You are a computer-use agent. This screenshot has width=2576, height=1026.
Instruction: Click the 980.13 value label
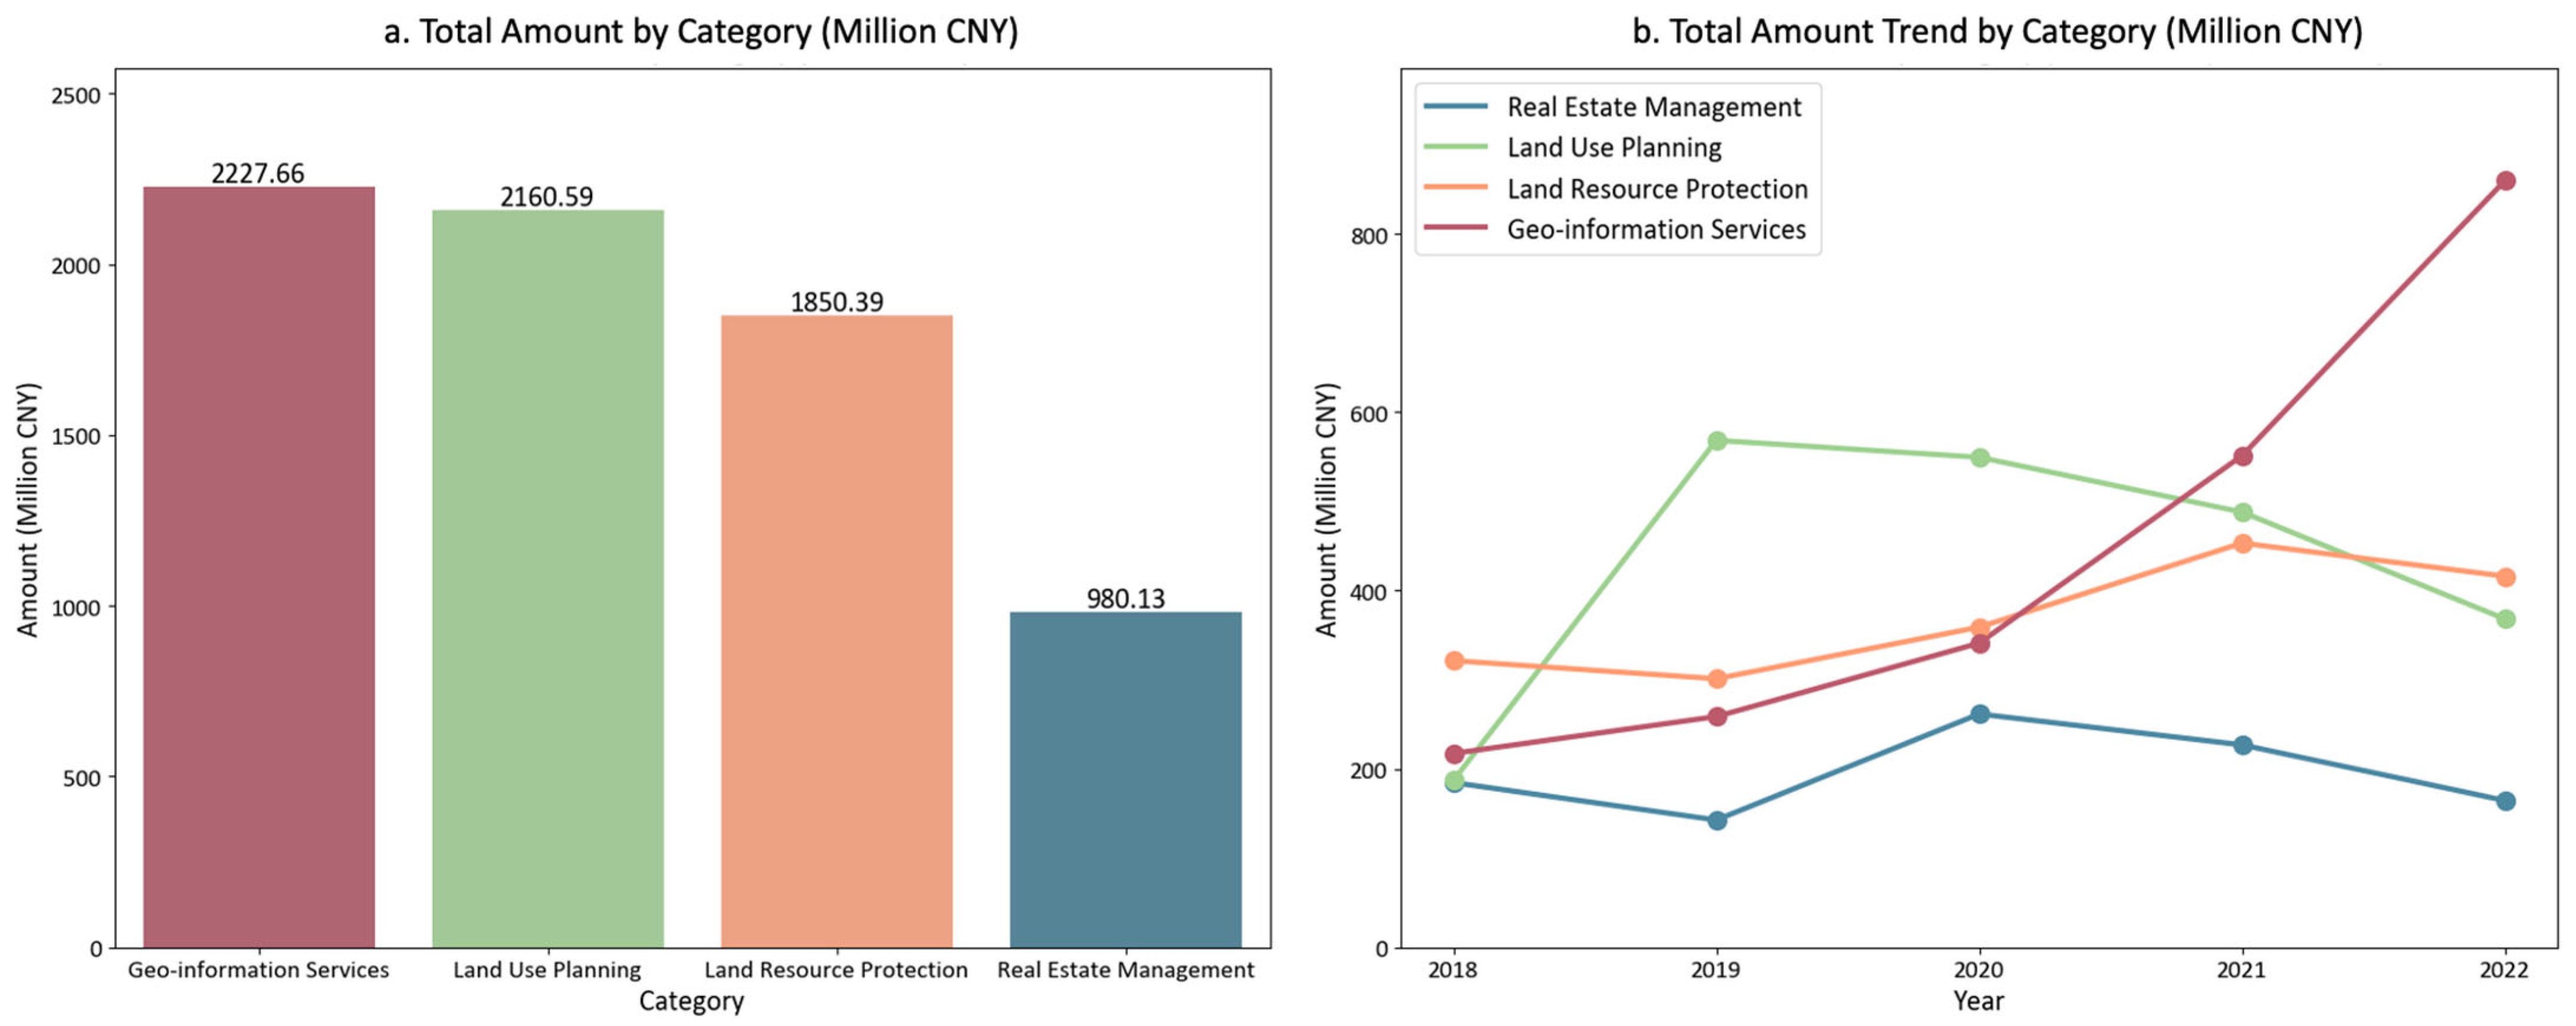(1126, 598)
